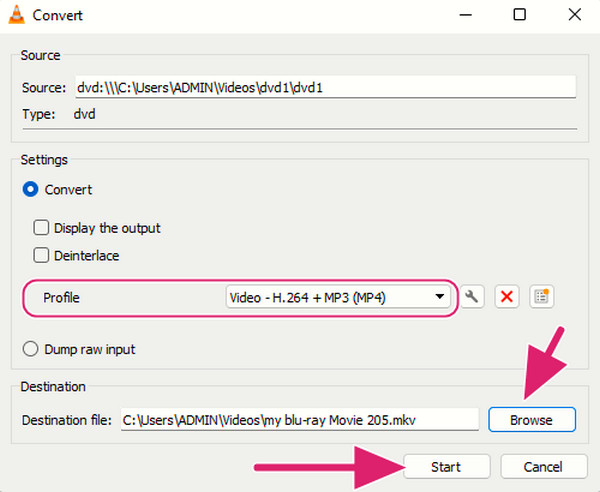Click Start to begin conversion
Viewport: 600px width, 492px height.
pyautogui.click(x=447, y=466)
